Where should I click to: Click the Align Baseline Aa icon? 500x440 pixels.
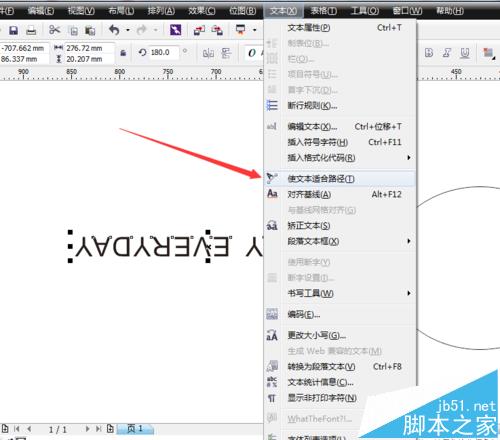pyautogui.click(x=272, y=194)
